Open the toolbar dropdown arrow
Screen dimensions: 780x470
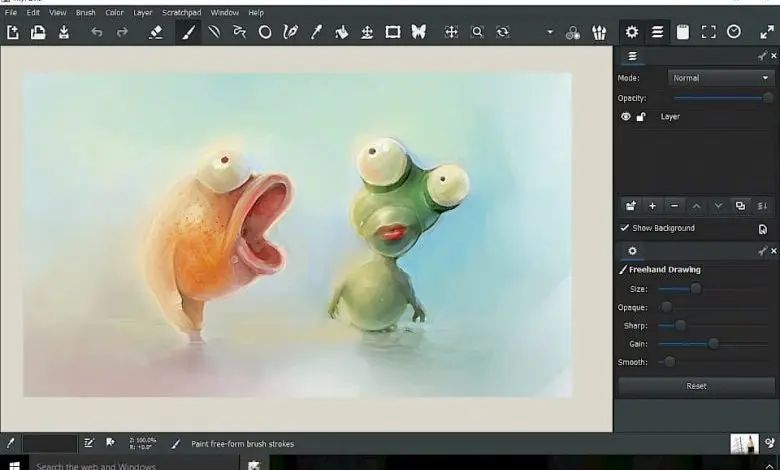point(550,32)
